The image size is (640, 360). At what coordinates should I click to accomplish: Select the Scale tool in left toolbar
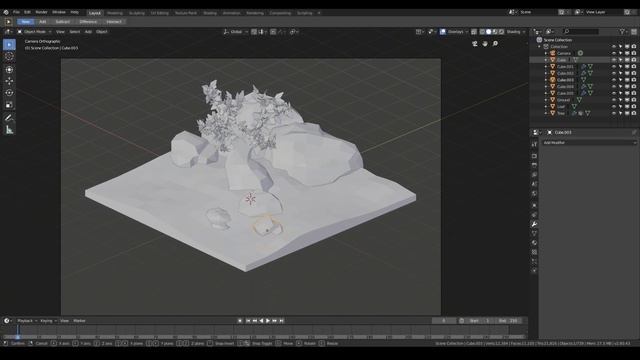coord(9,105)
